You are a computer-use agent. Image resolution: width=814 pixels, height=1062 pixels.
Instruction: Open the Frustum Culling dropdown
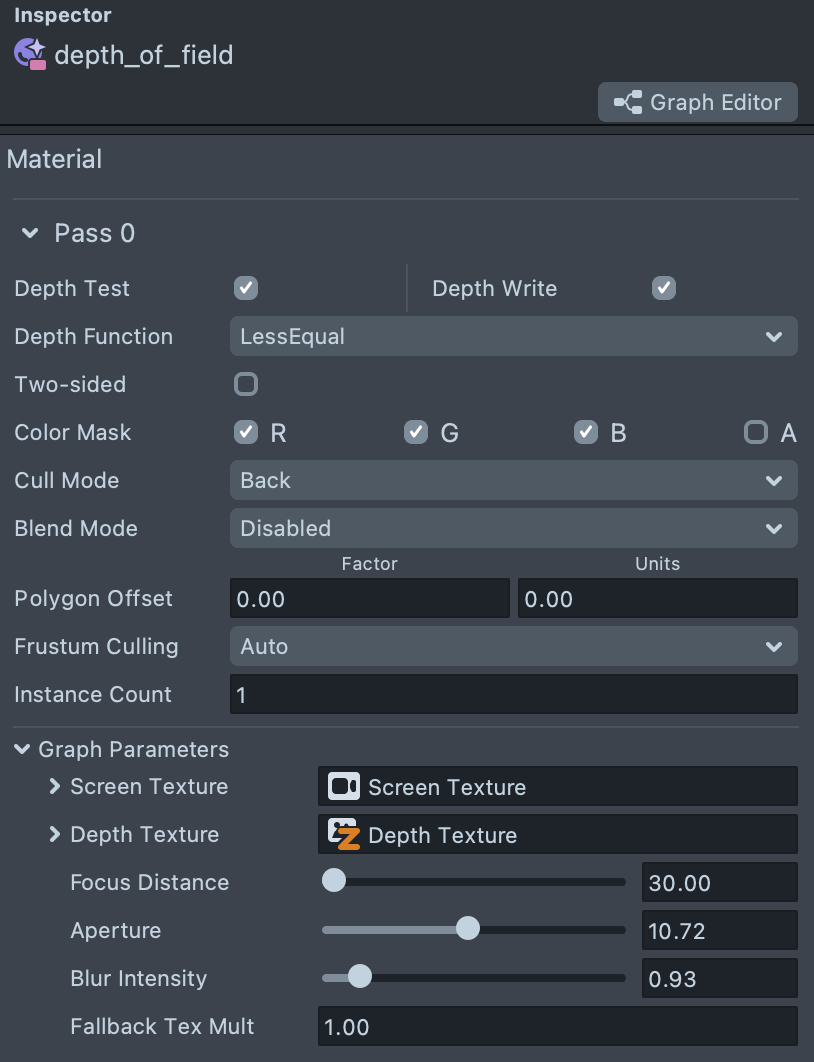[513, 647]
